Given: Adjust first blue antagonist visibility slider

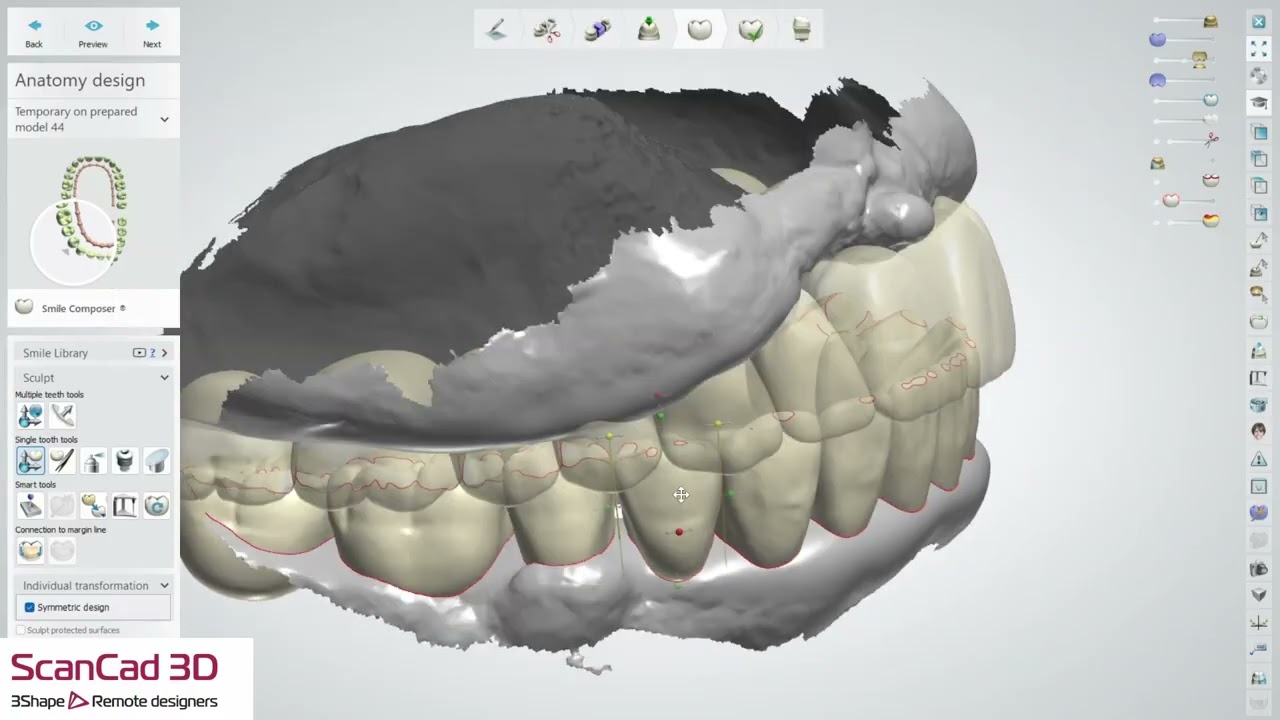Looking at the screenshot, I should (1157, 39).
